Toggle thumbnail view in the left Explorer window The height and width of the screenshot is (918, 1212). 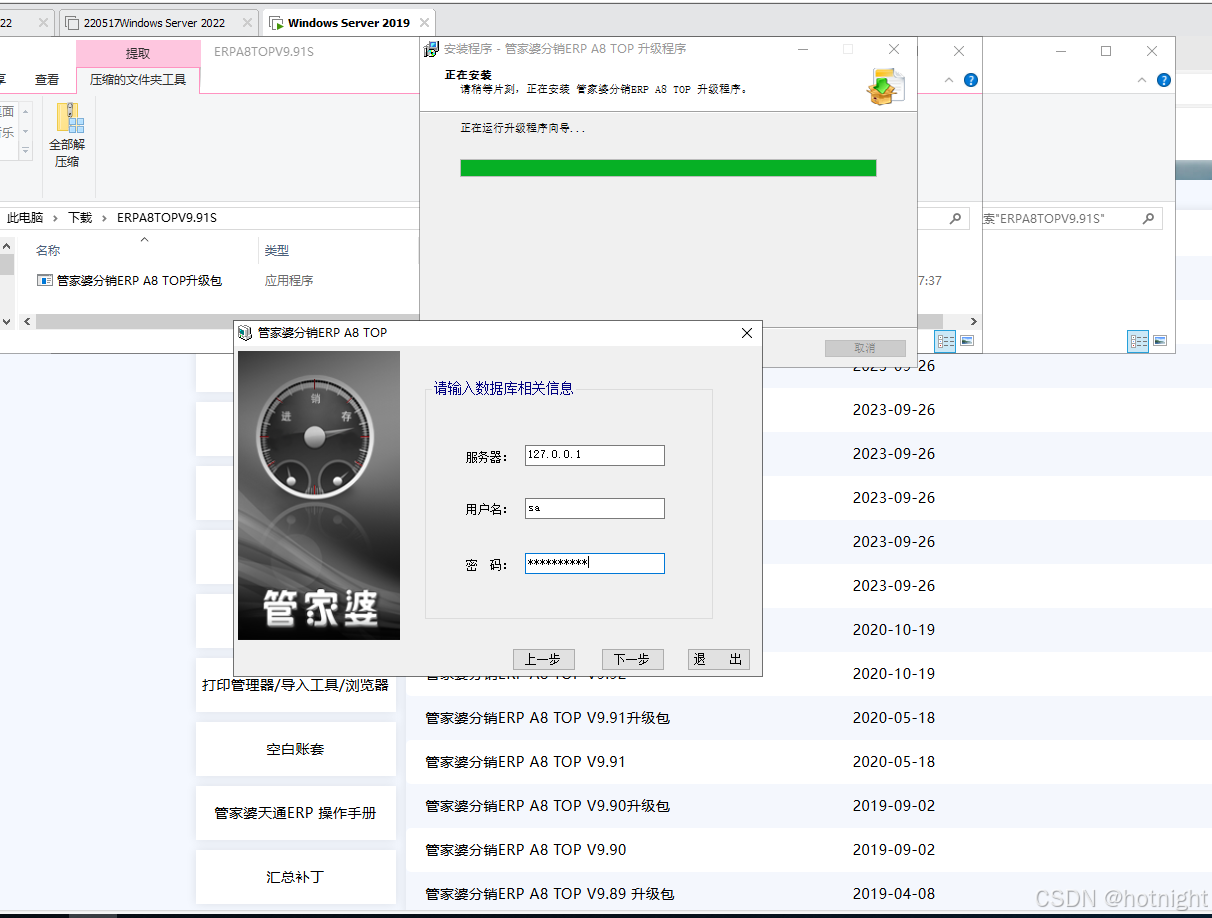pos(967,341)
